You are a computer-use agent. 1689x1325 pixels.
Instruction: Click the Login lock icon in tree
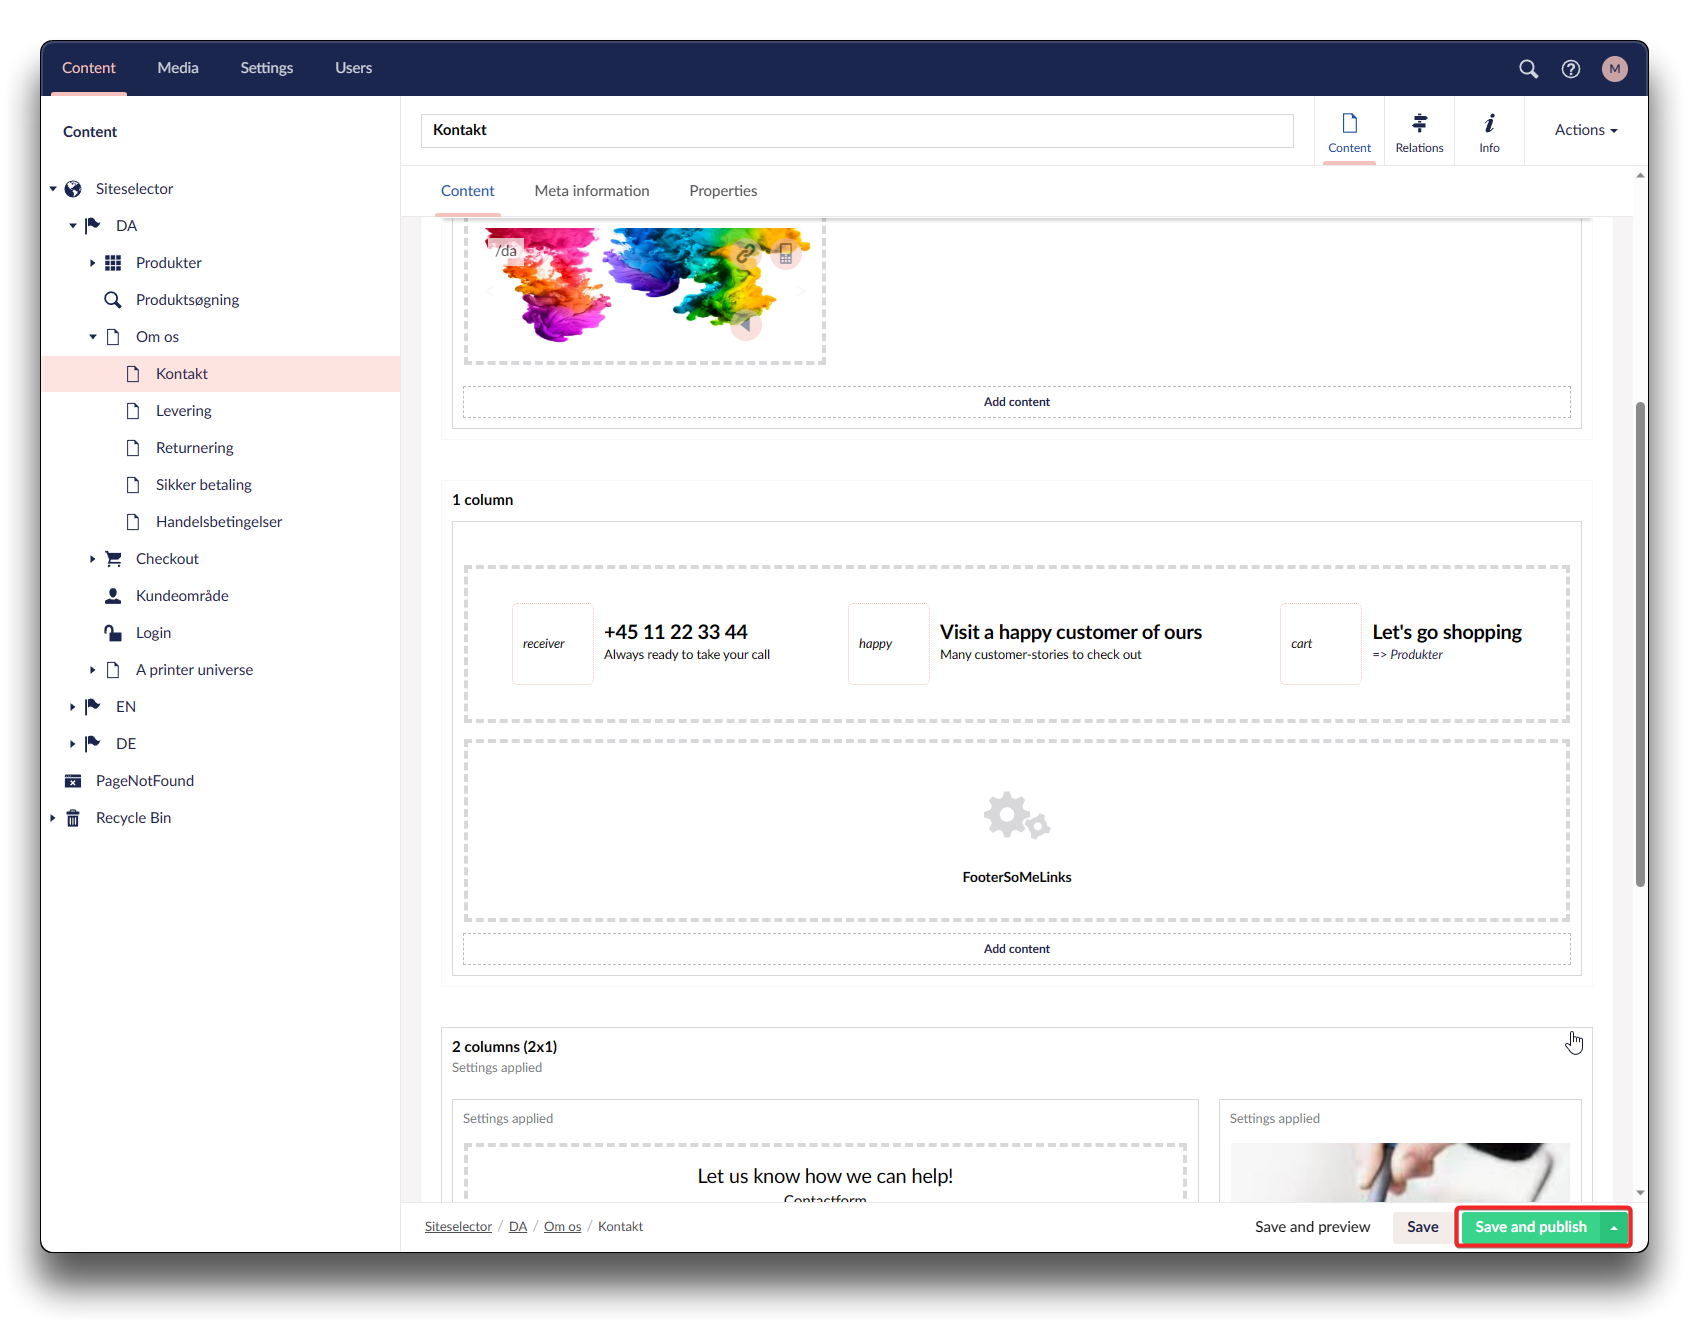(x=113, y=633)
